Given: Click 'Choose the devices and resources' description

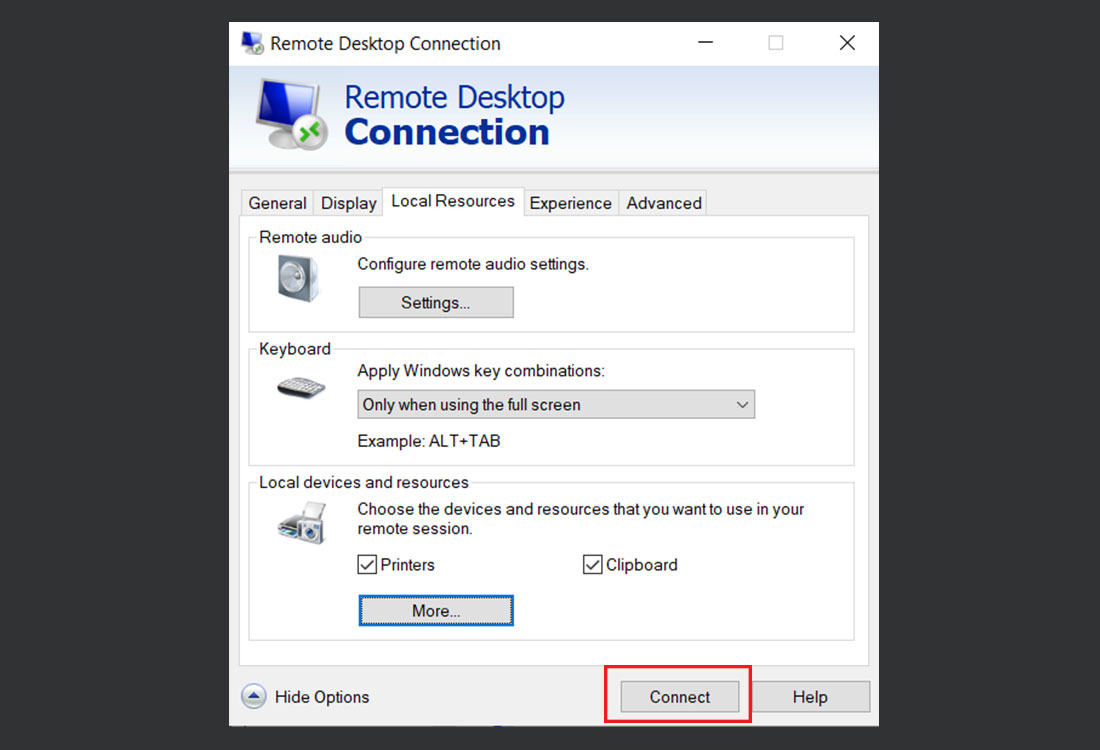Looking at the screenshot, I should 581,518.
